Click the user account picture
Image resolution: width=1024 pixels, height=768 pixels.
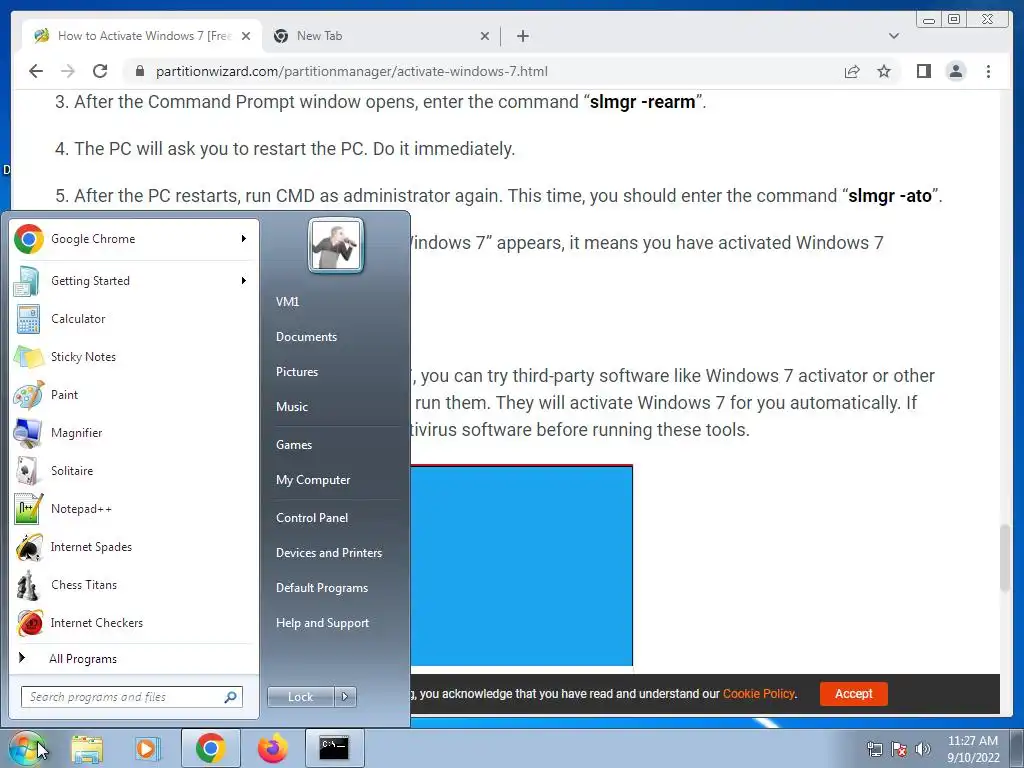tap(336, 246)
